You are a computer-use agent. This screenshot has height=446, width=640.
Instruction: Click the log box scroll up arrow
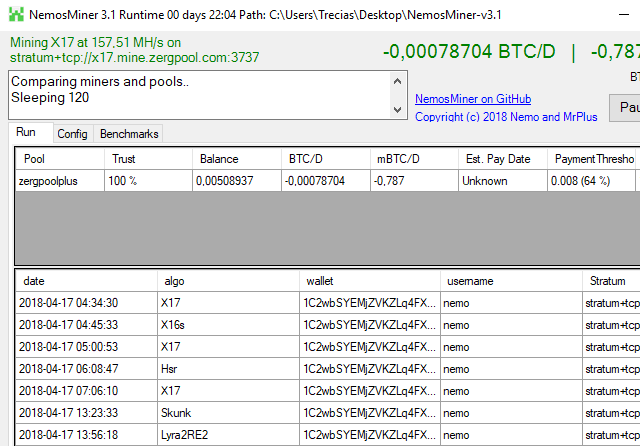397,81
